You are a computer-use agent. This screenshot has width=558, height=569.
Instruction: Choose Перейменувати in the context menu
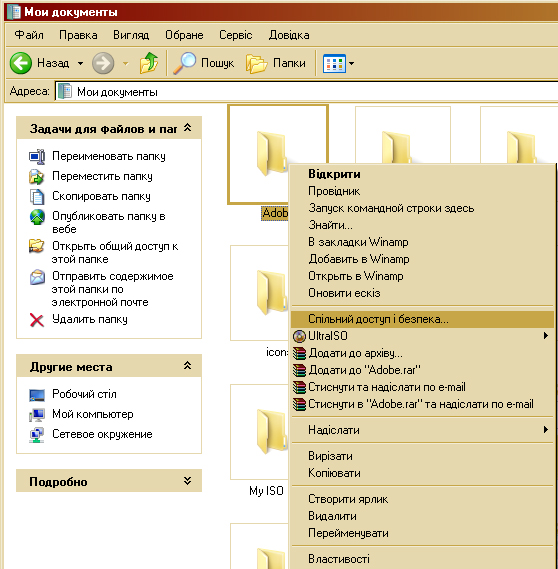pyautogui.click(x=423, y=533)
